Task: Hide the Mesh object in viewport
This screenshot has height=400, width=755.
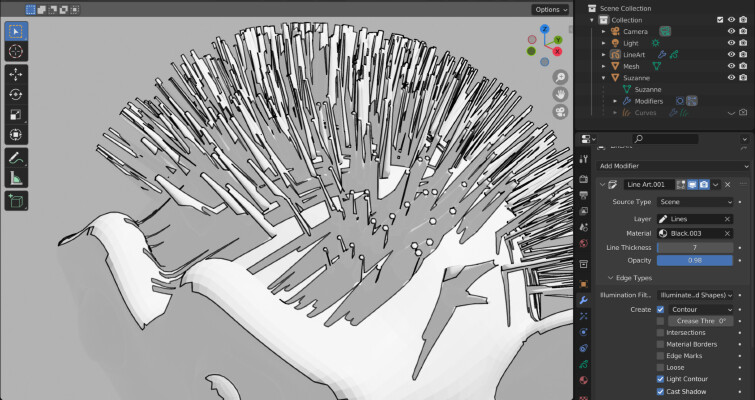Action: pyautogui.click(x=731, y=66)
